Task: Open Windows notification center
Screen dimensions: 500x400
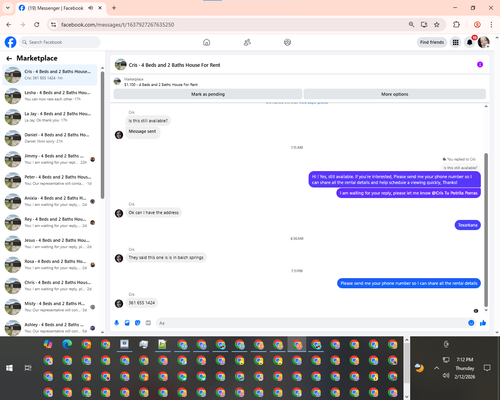Action: point(487,368)
